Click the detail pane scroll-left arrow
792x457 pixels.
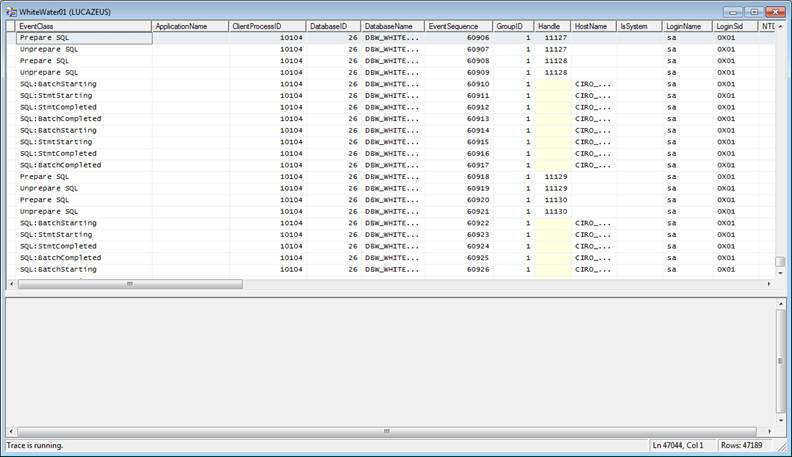pyautogui.click(x=12, y=431)
